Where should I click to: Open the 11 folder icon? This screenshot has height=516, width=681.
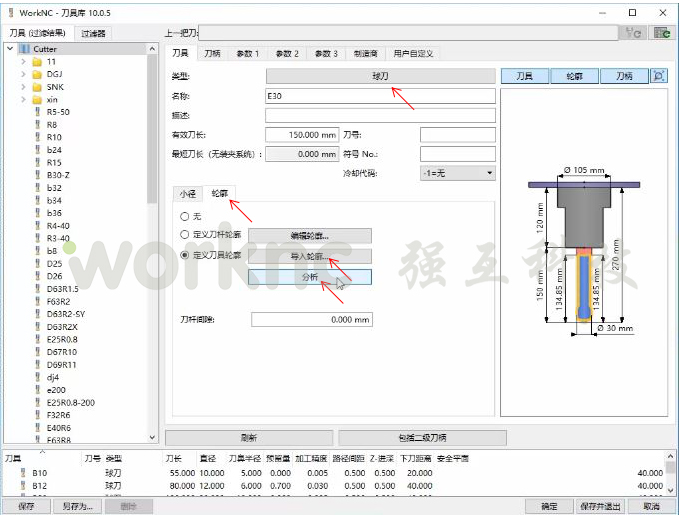(x=37, y=62)
